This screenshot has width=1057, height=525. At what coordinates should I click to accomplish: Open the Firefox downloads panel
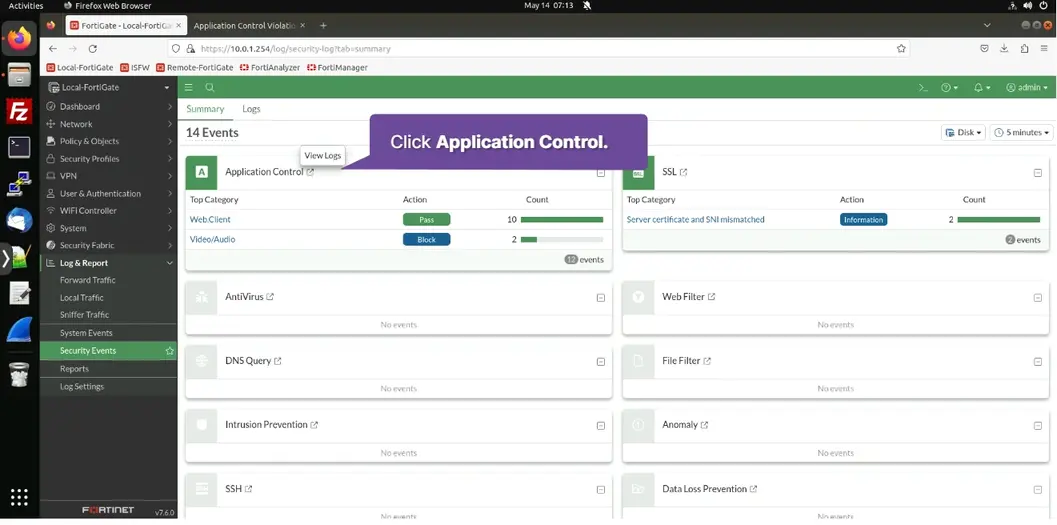coord(1004,49)
